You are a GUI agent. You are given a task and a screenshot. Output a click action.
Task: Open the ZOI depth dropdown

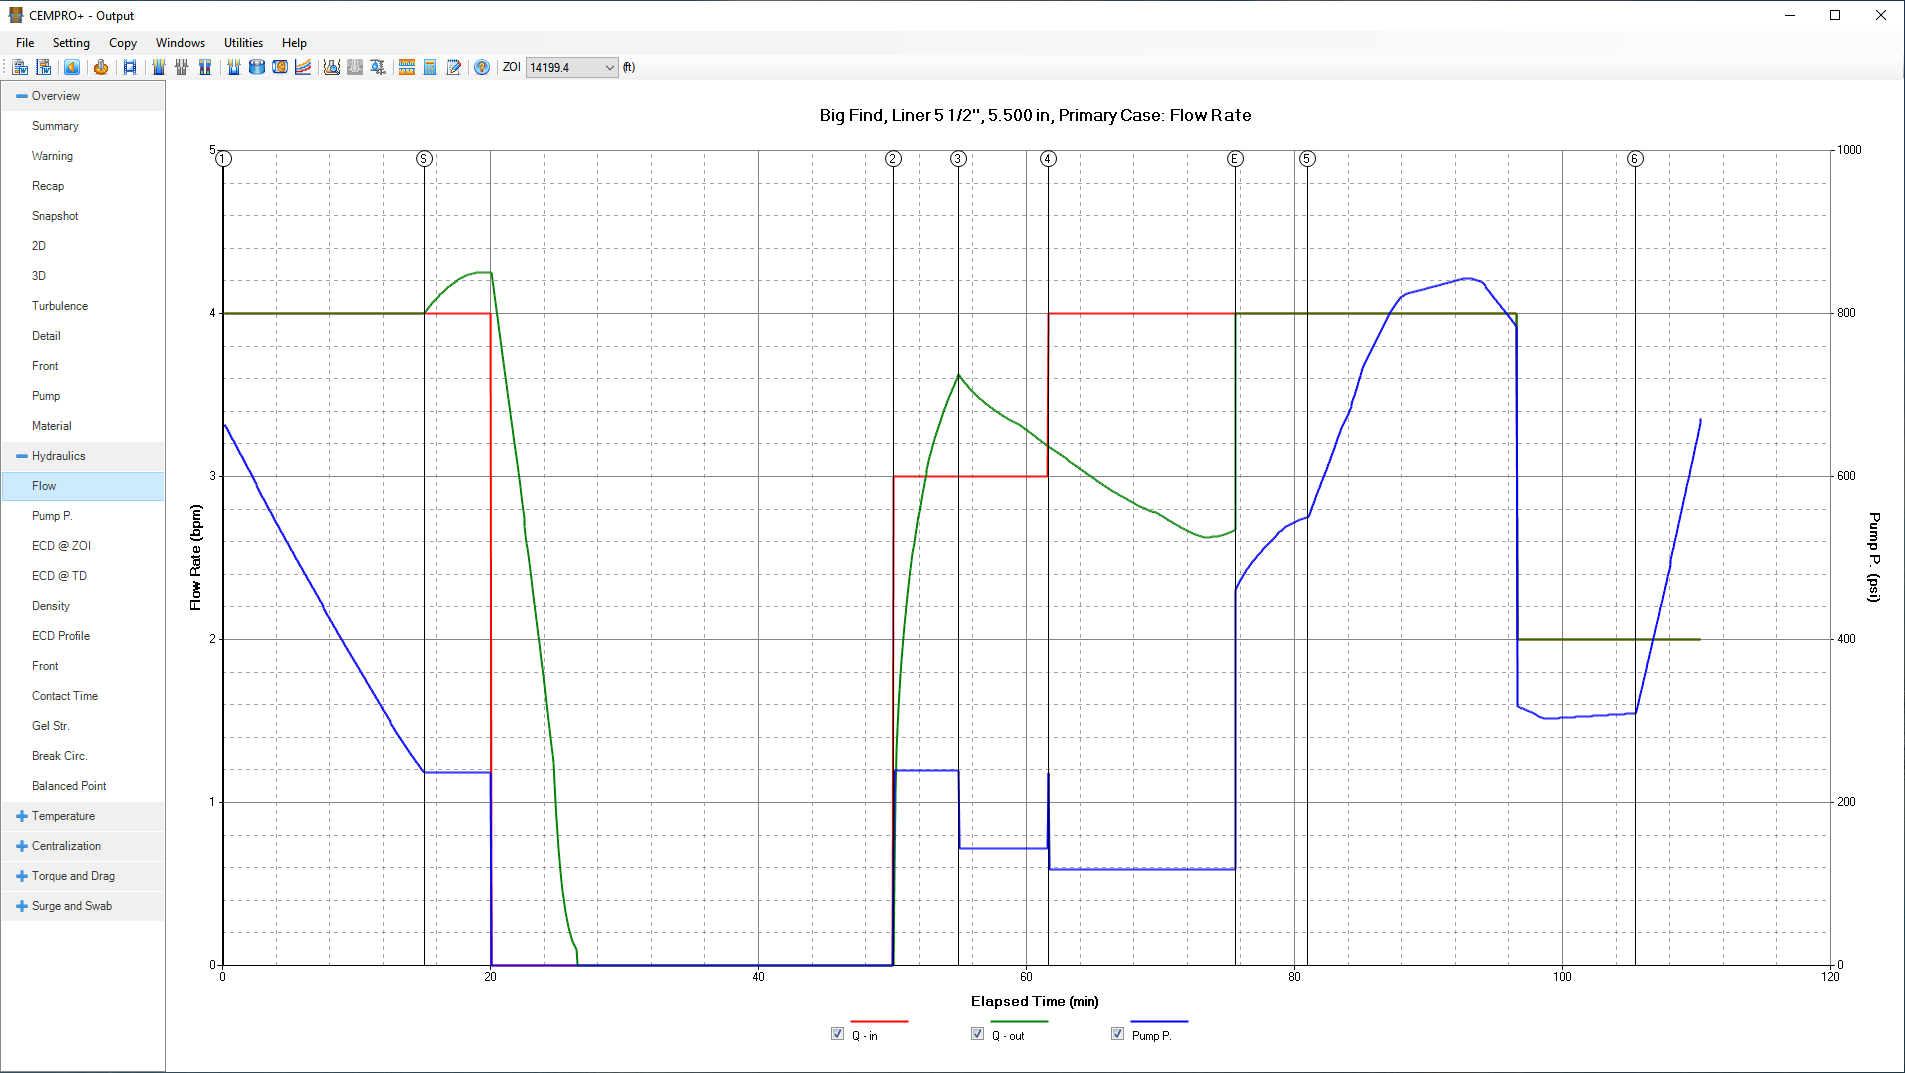pyautogui.click(x=609, y=68)
